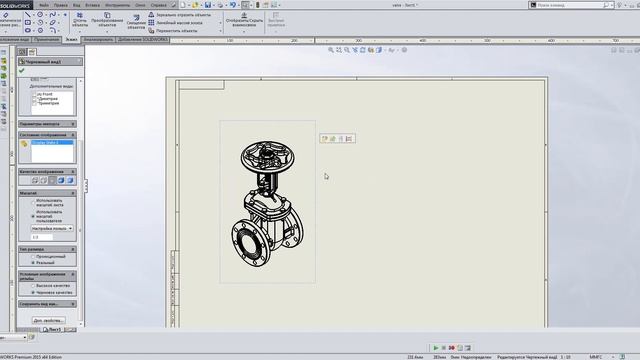Click the Лист1 sheet tab

pyautogui.click(x=52, y=329)
